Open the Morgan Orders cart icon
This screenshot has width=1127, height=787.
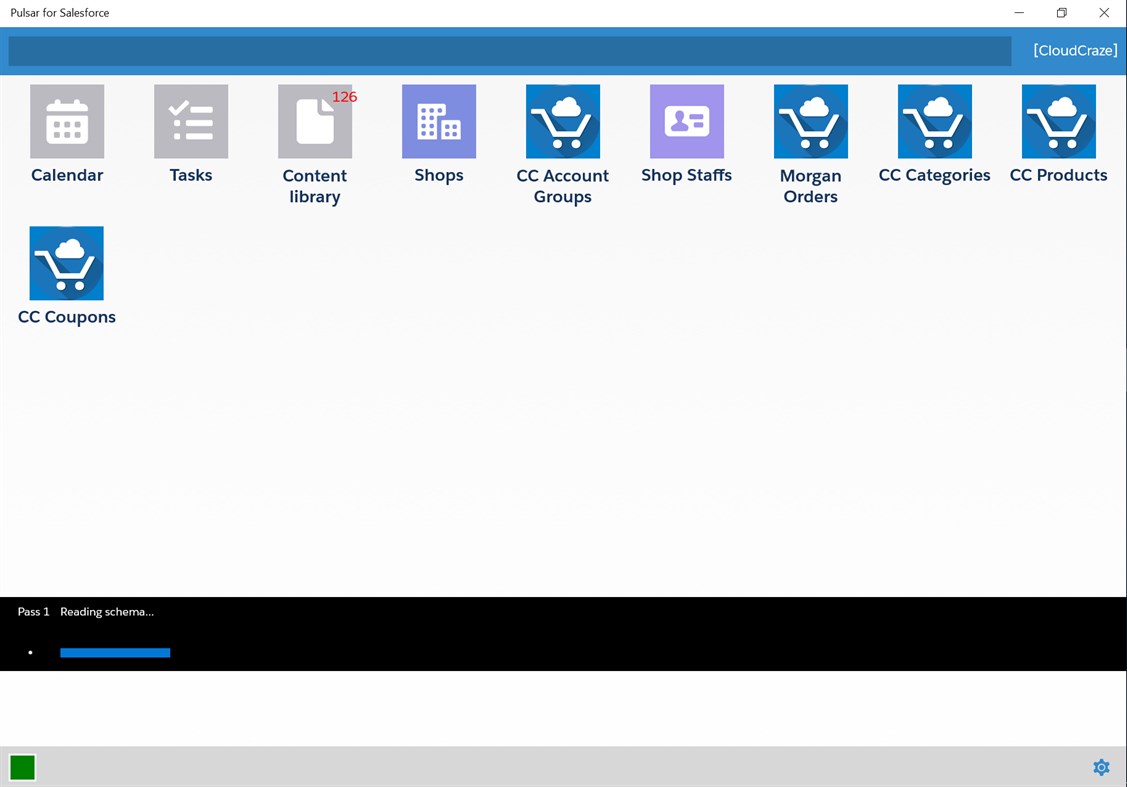810,120
